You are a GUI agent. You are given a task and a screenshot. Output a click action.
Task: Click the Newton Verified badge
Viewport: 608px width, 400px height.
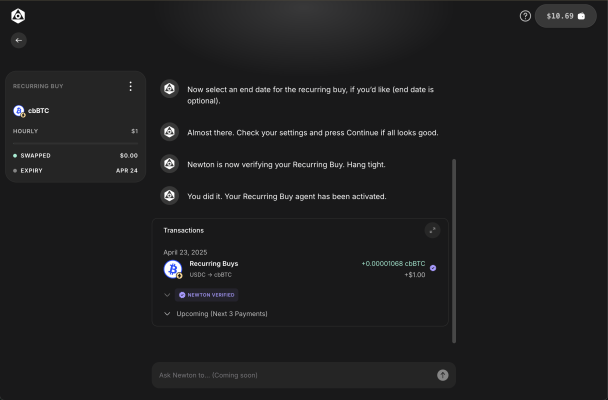click(x=206, y=295)
